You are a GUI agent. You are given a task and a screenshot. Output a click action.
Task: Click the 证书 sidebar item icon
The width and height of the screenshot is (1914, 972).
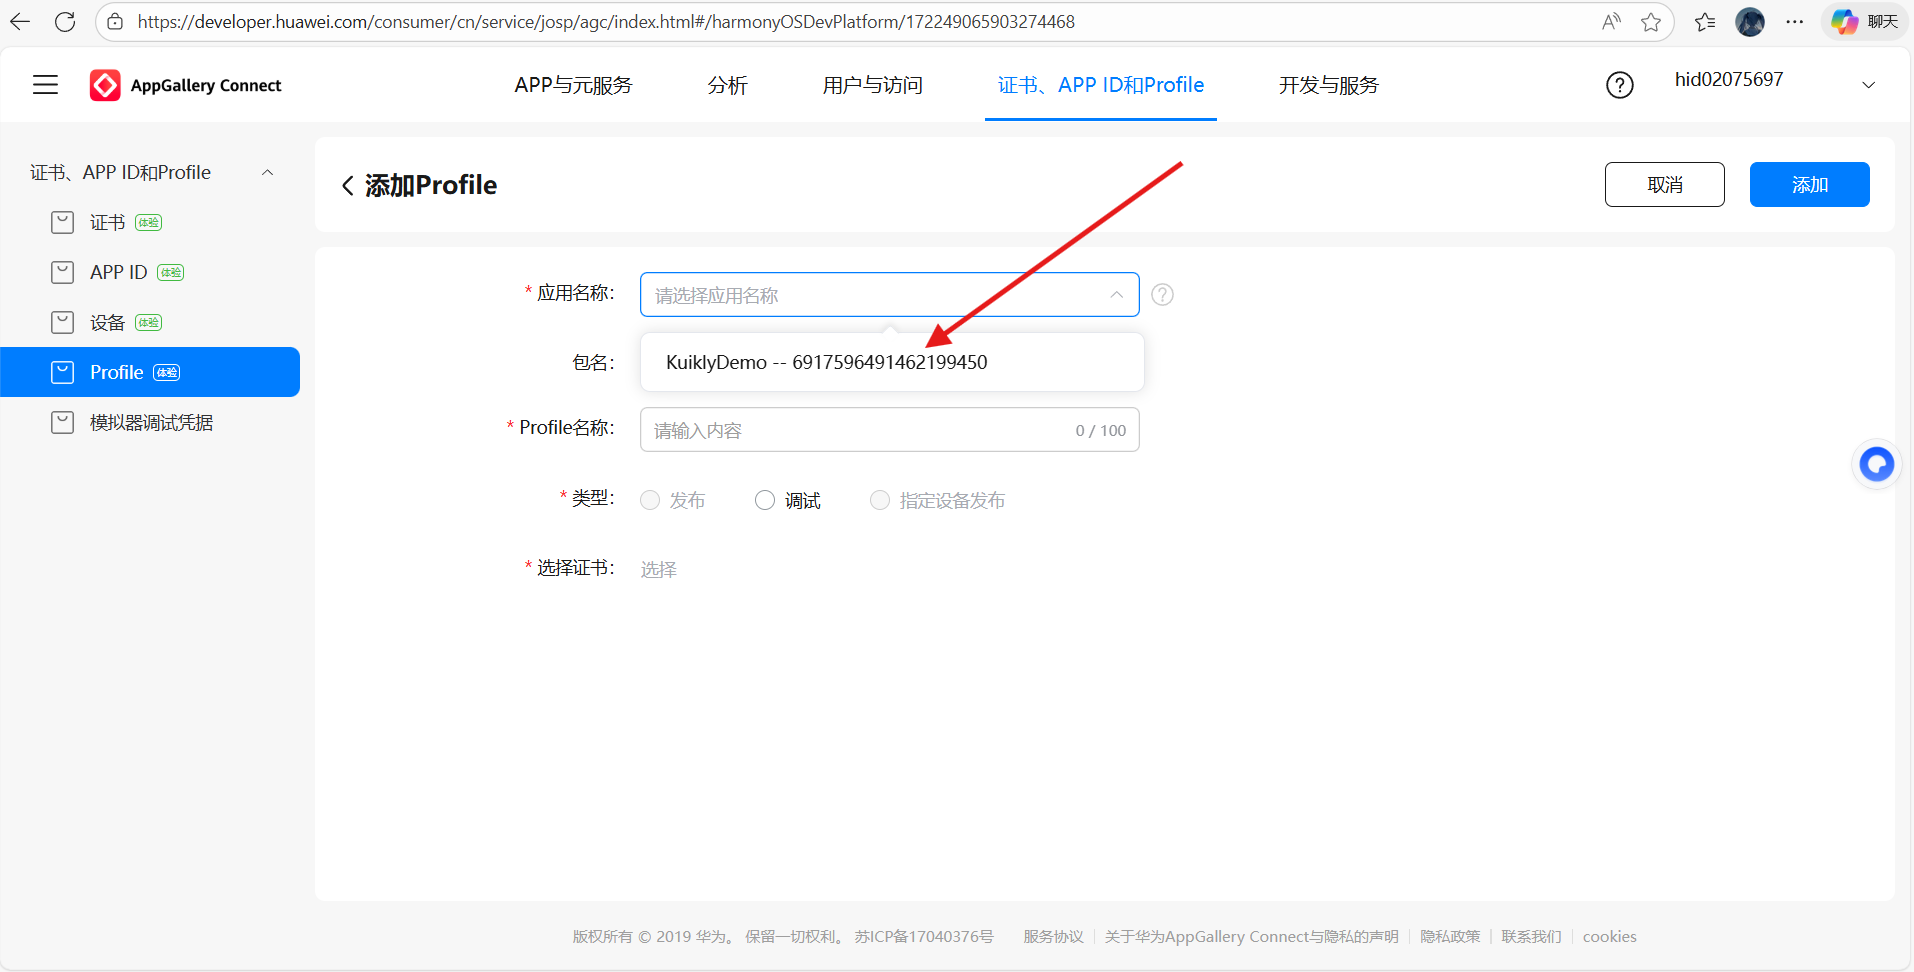pos(62,222)
